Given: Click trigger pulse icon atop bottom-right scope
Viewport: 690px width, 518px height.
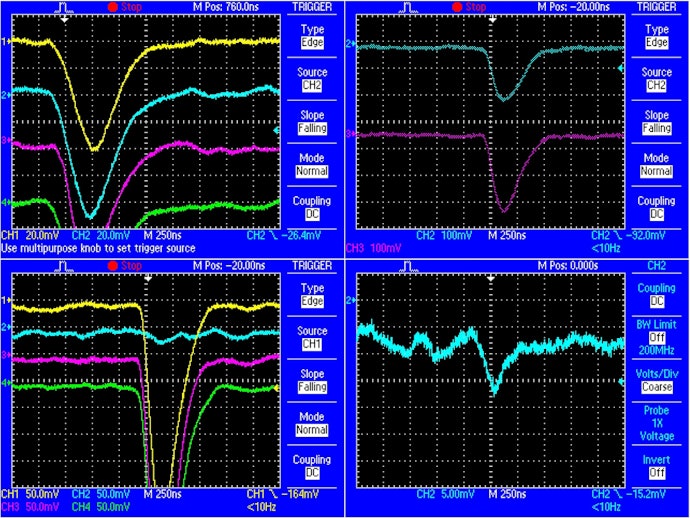Looking at the screenshot, I should click(409, 266).
